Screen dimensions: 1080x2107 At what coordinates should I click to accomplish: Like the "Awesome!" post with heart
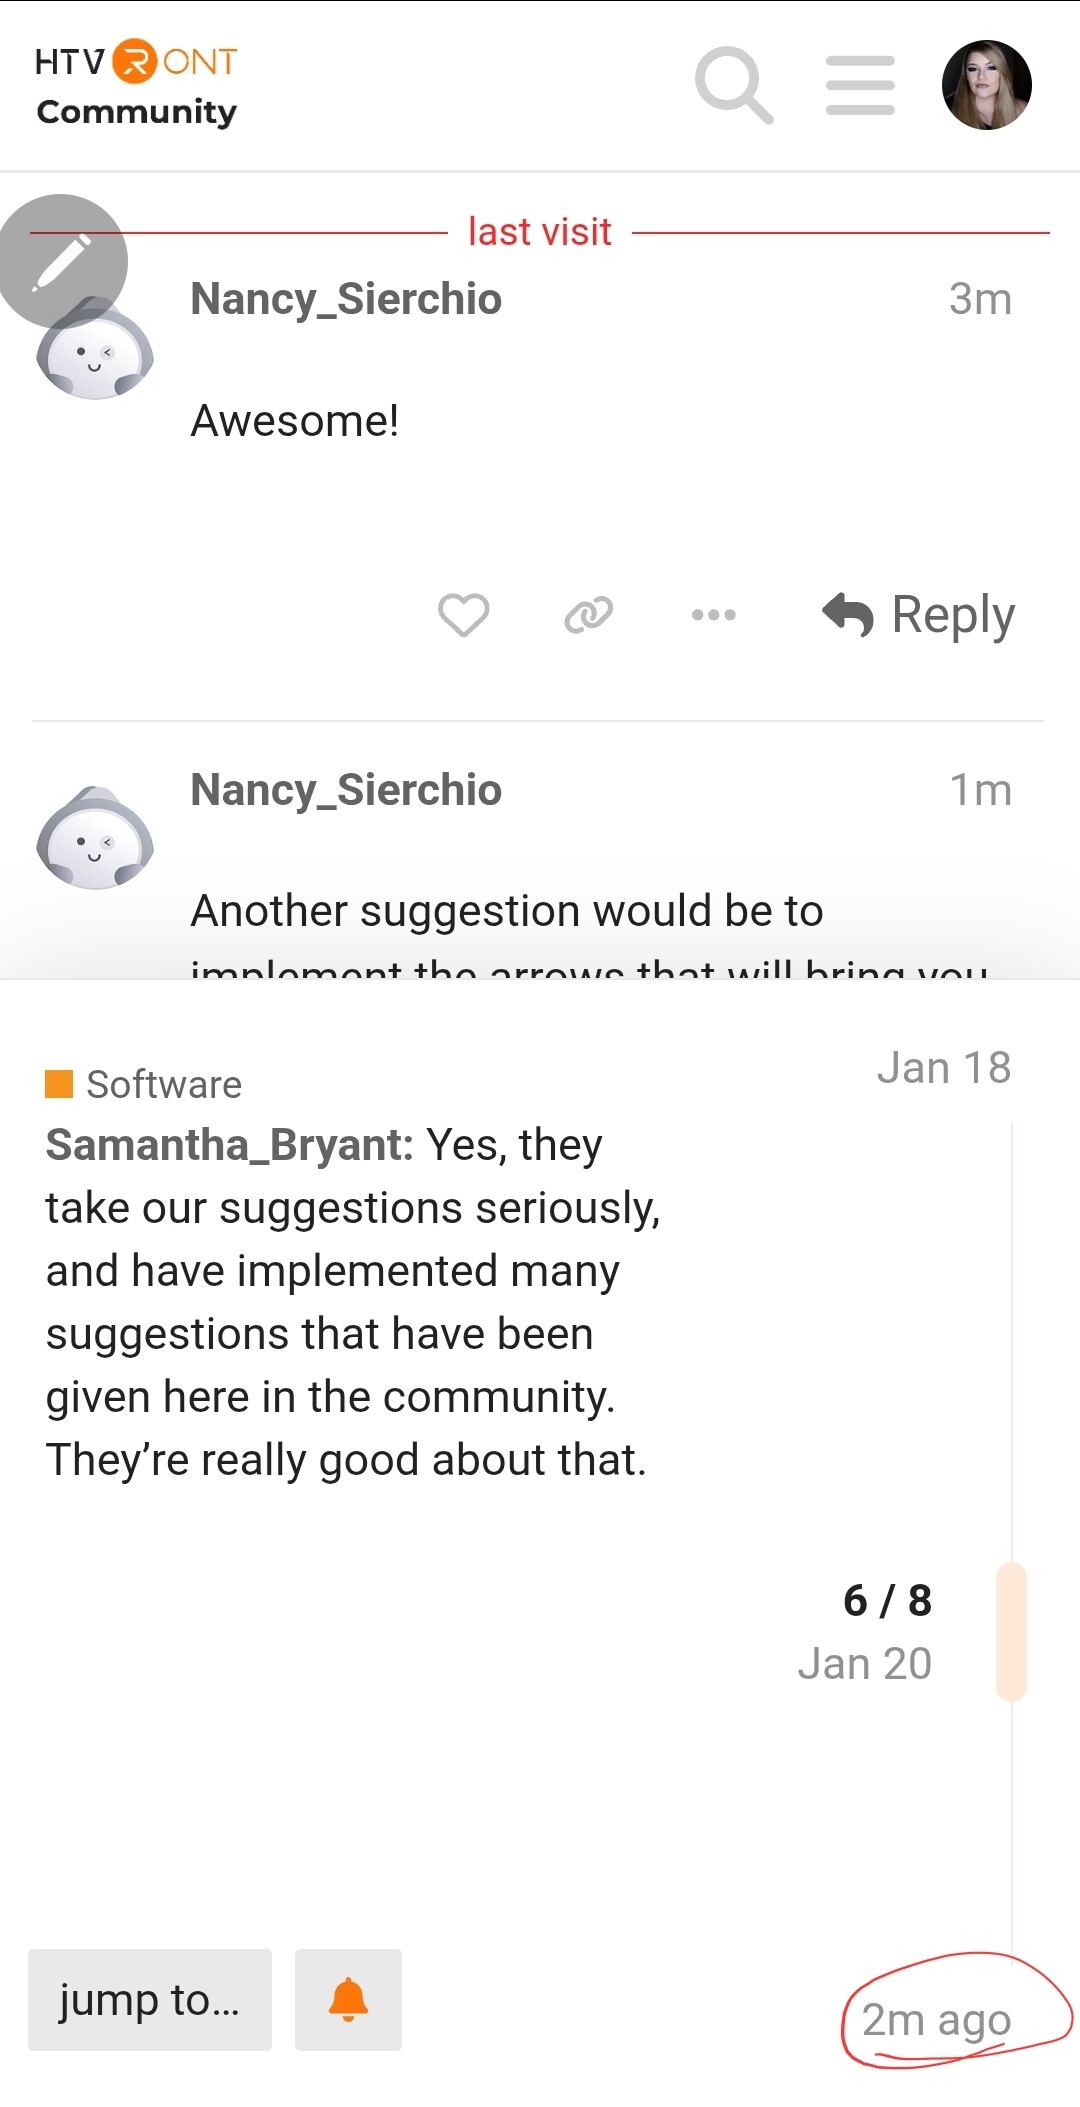[463, 614]
